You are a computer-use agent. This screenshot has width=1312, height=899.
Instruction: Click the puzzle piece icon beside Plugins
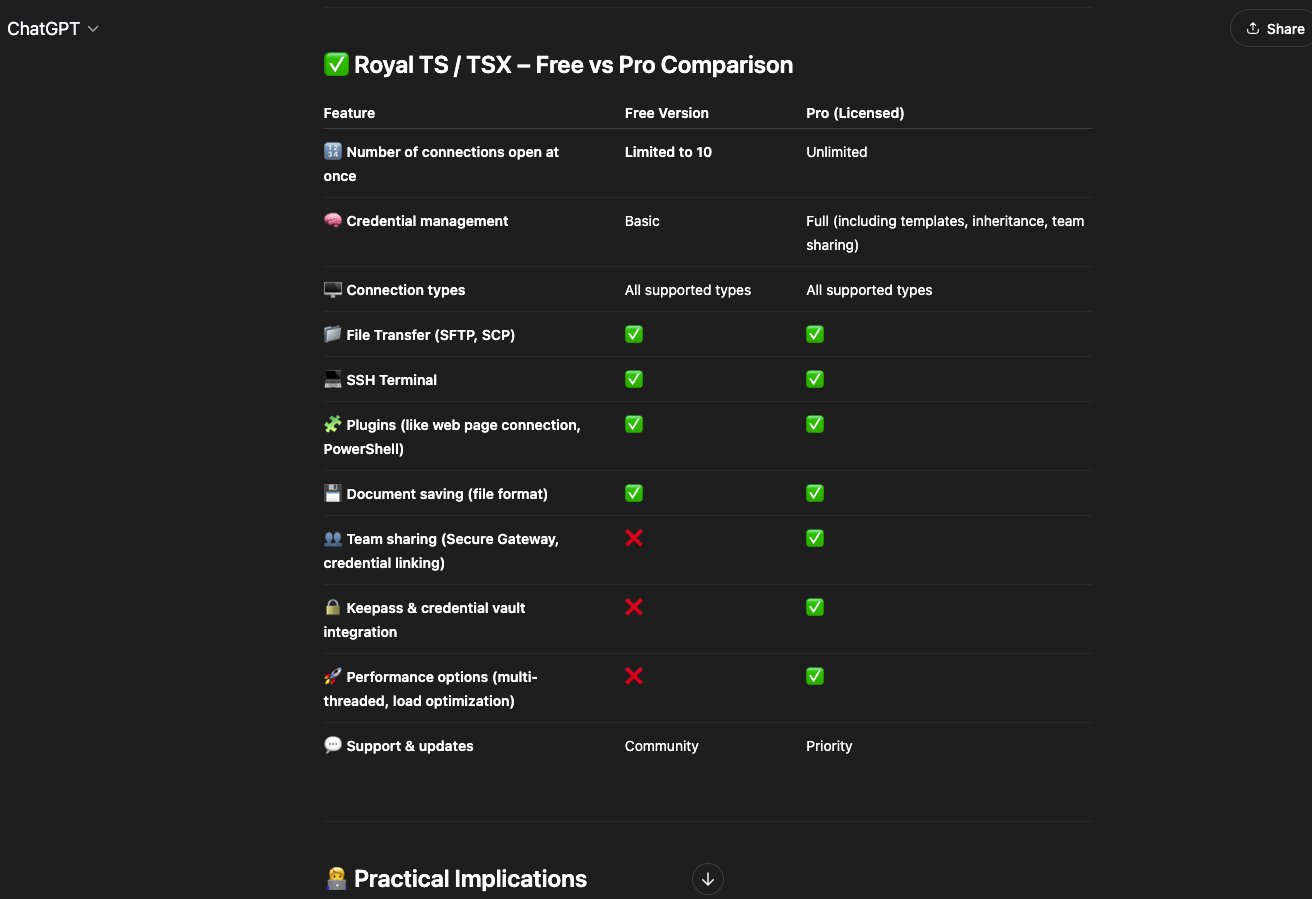333,425
